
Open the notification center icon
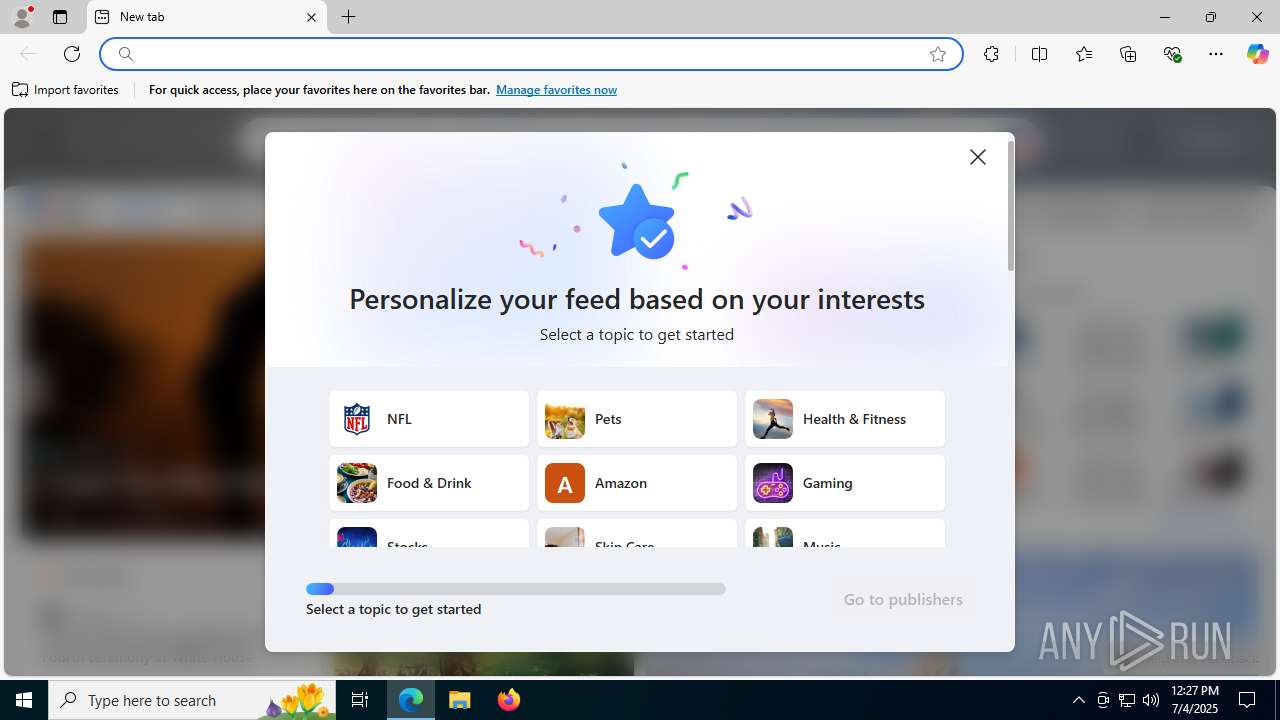pyautogui.click(x=1247, y=700)
